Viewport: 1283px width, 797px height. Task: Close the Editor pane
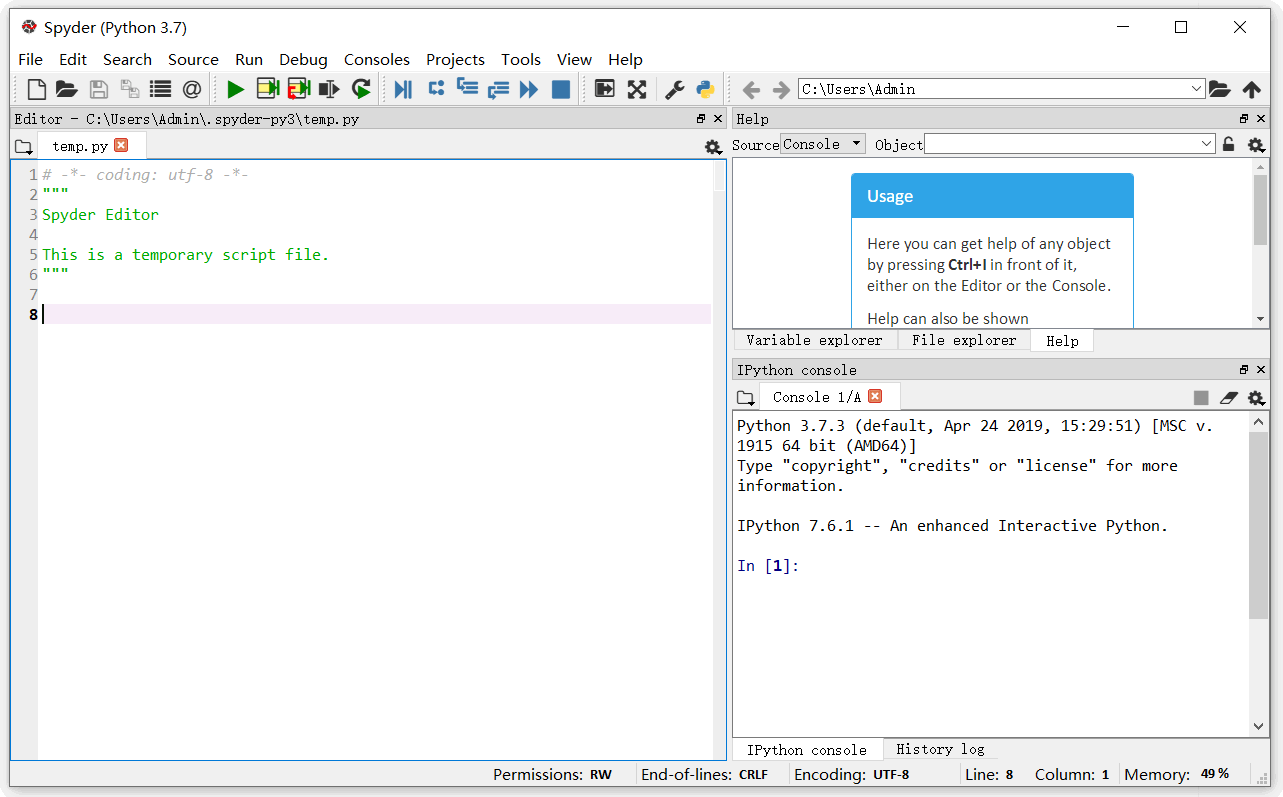click(x=717, y=118)
